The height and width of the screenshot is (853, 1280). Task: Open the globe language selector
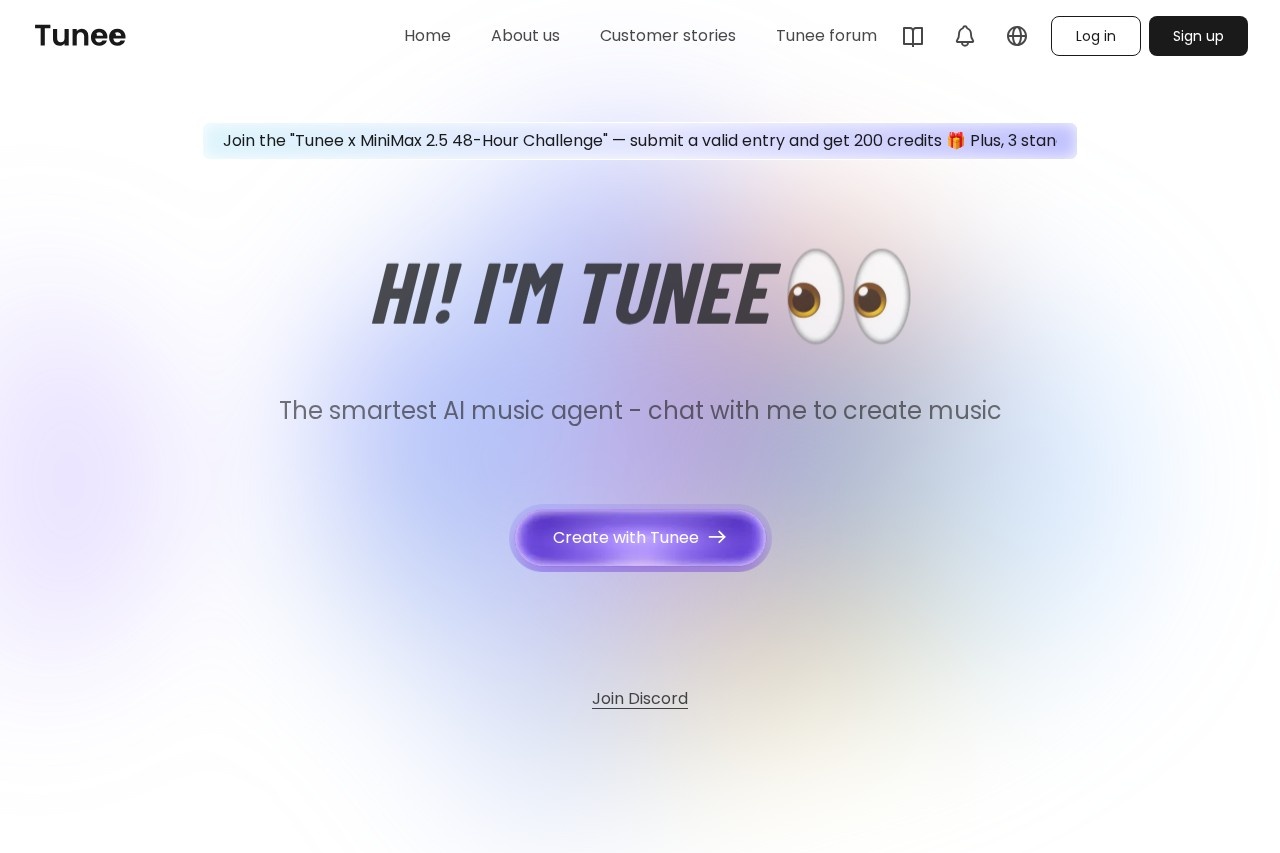[x=1017, y=36]
